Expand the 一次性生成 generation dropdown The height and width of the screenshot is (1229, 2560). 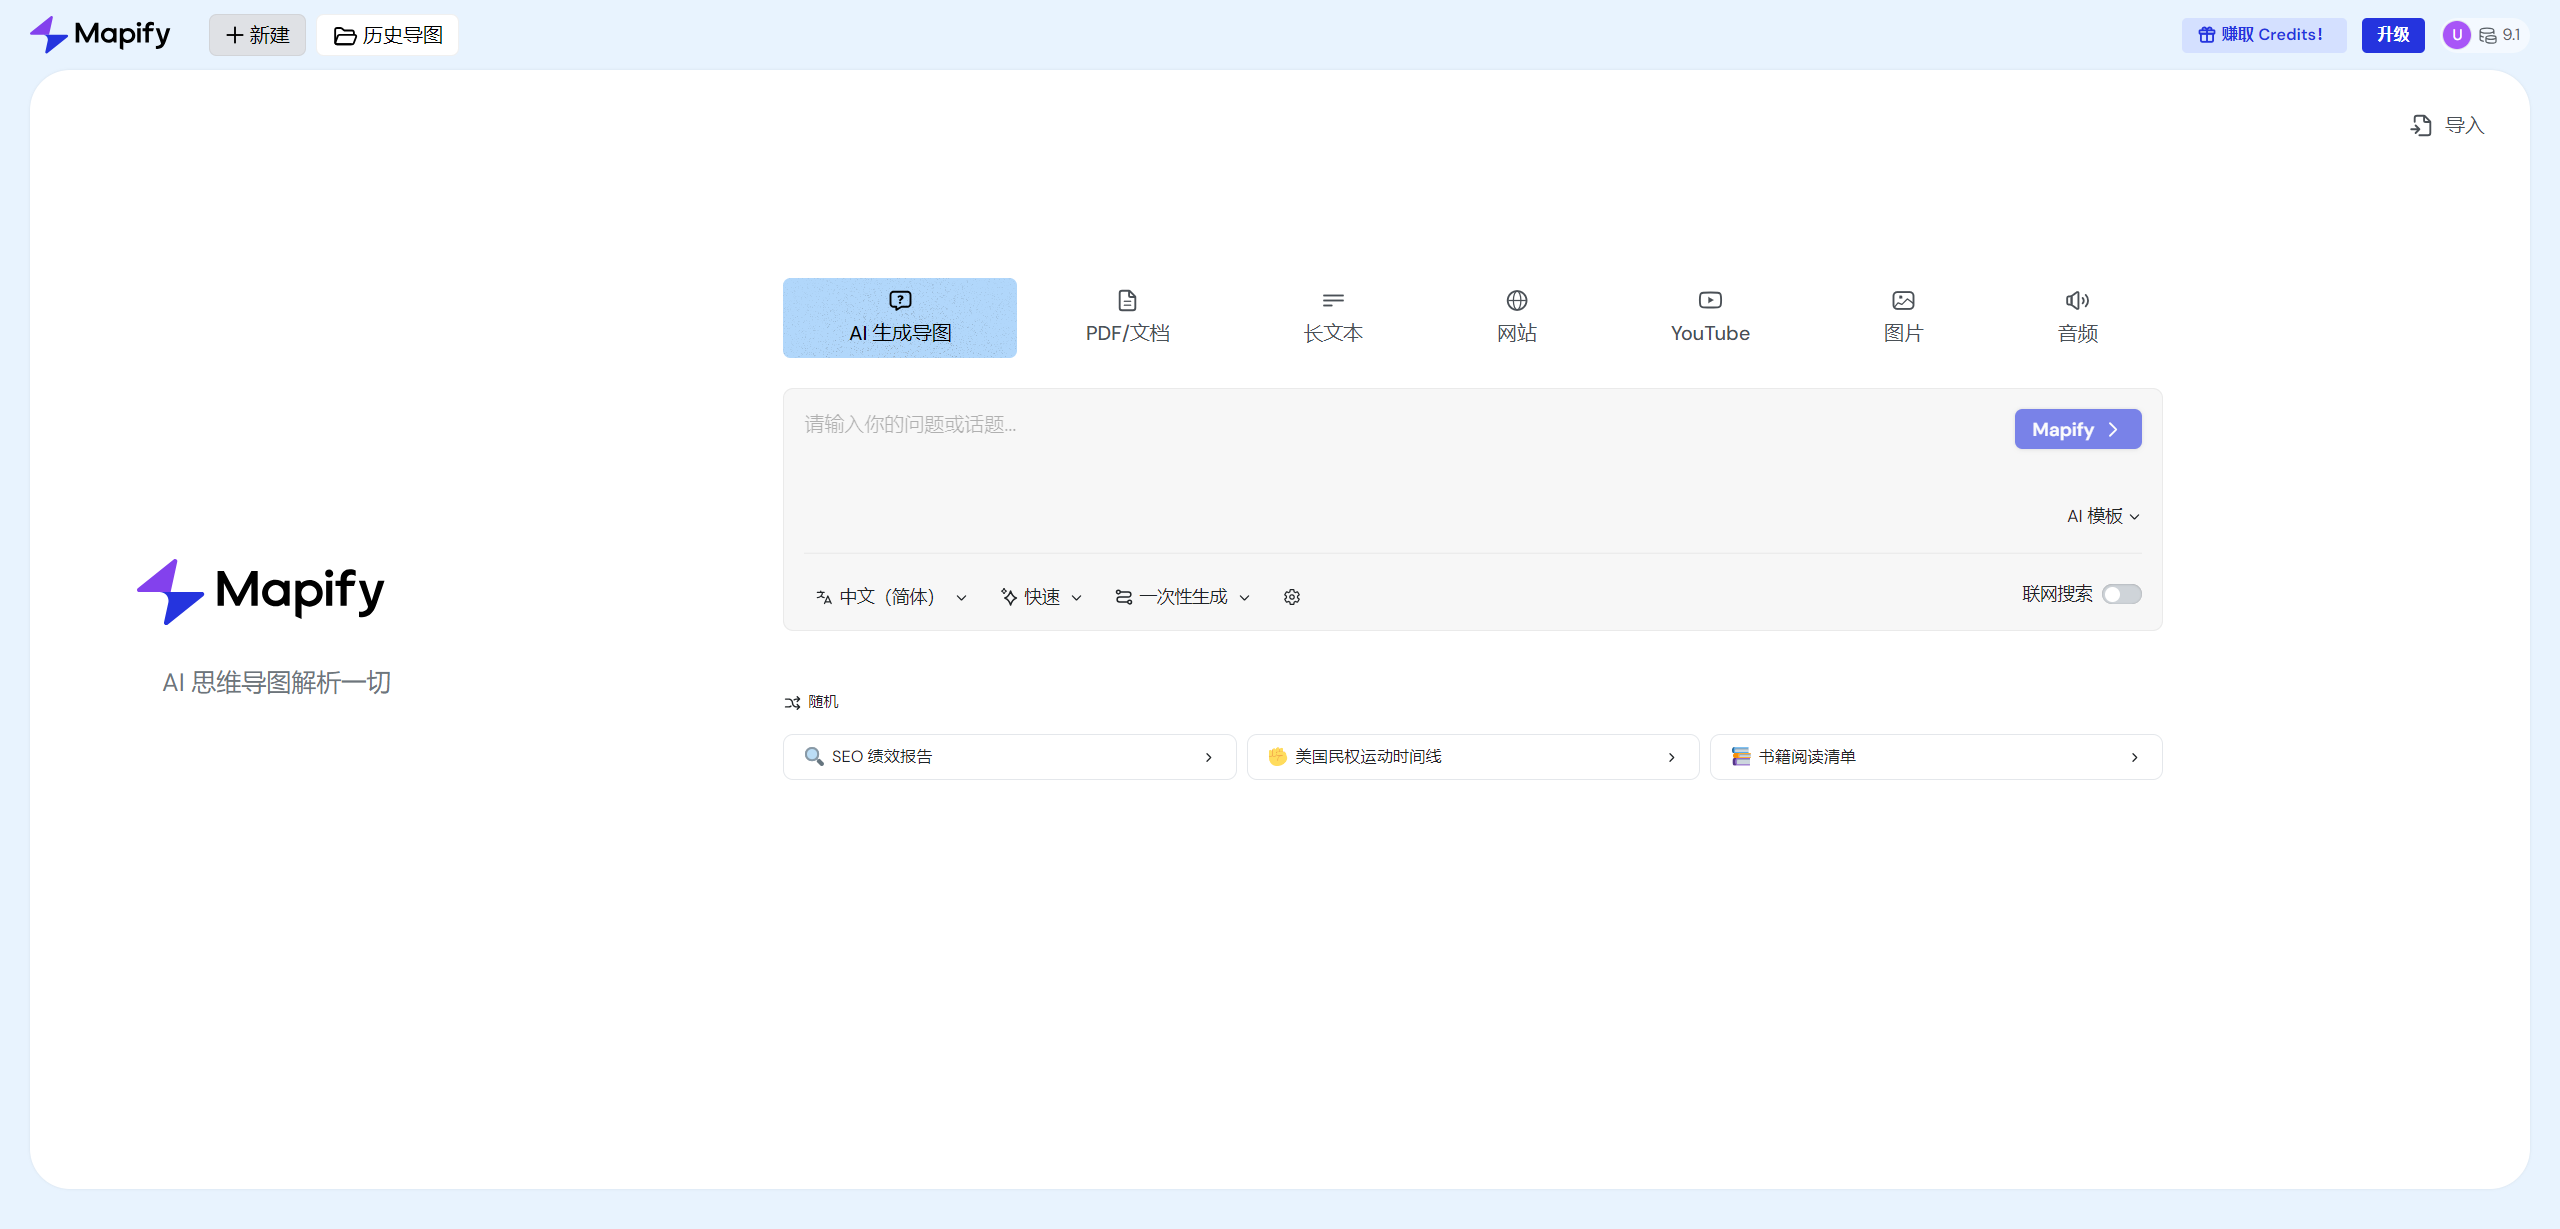1182,597
